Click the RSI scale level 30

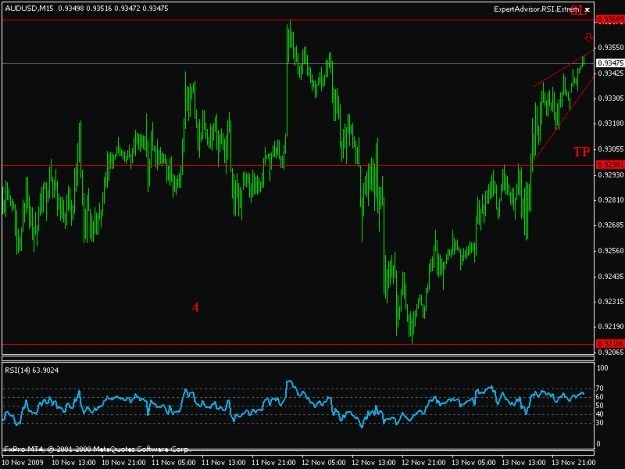tap(599, 423)
